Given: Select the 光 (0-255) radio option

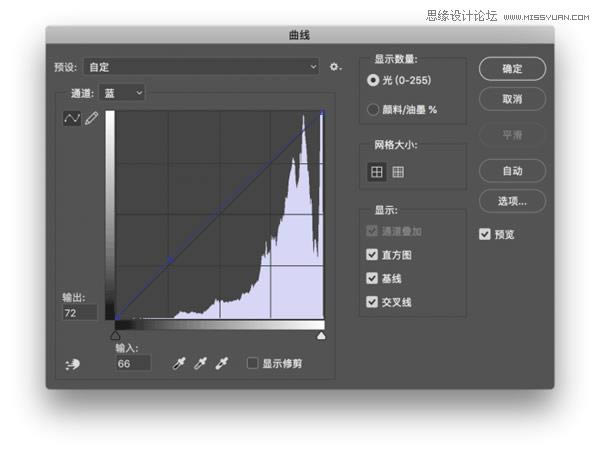Looking at the screenshot, I should [374, 80].
